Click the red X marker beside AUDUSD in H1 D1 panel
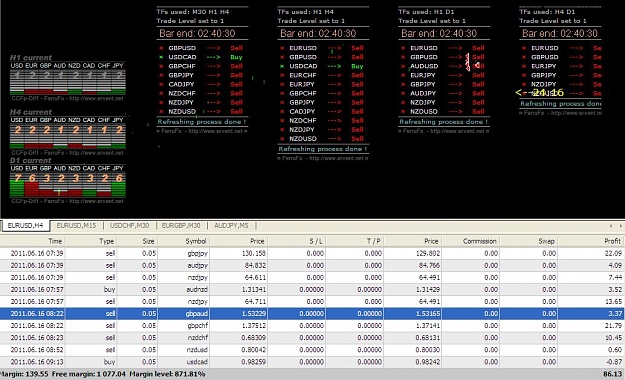This screenshot has width=625, height=380. (x=403, y=66)
